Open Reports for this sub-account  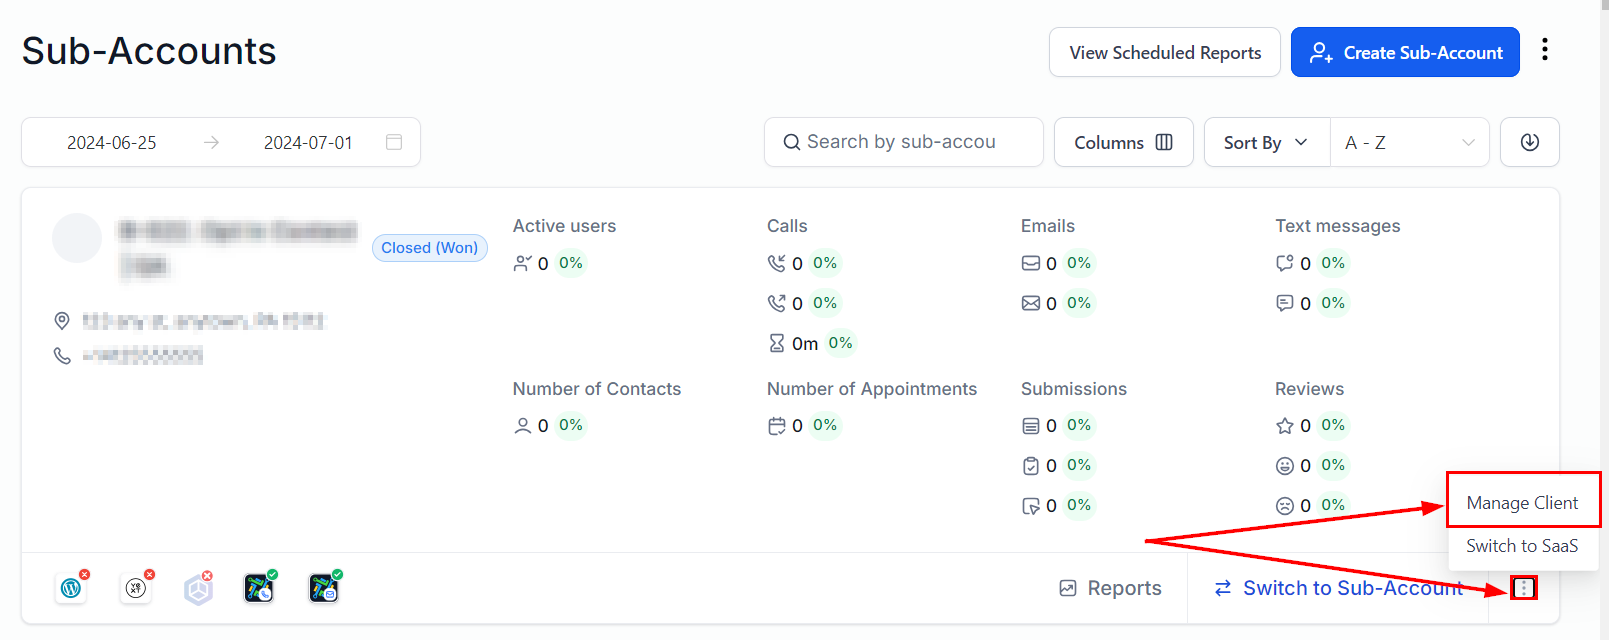(x=1110, y=588)
